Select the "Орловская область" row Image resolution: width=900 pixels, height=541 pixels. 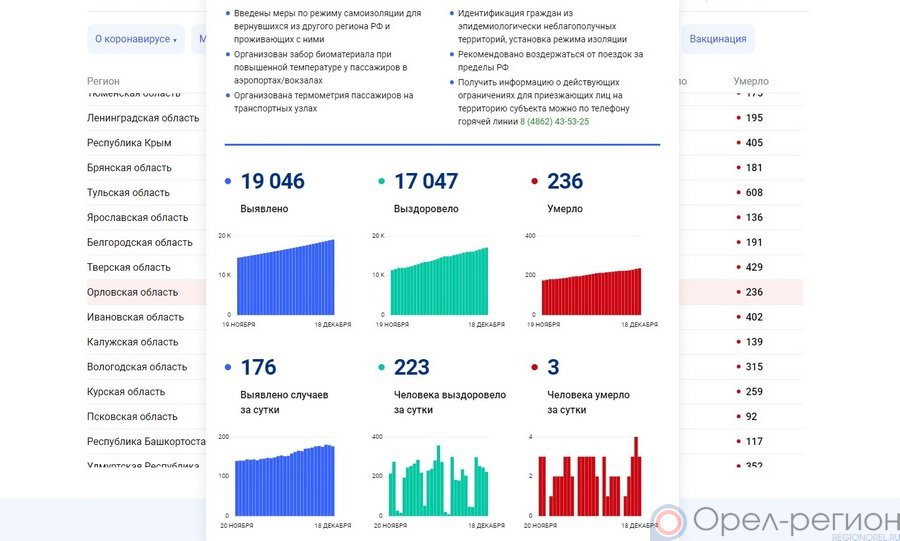(133, 292)
